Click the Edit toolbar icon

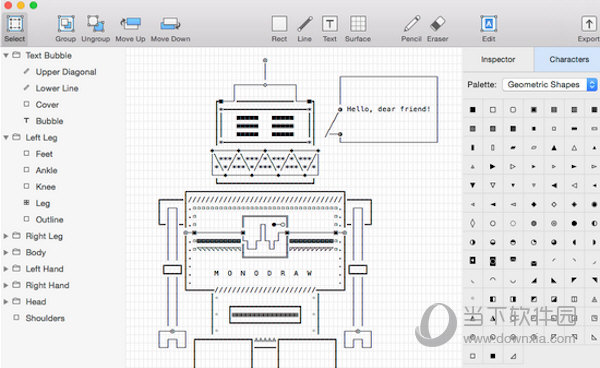(489, 28)
